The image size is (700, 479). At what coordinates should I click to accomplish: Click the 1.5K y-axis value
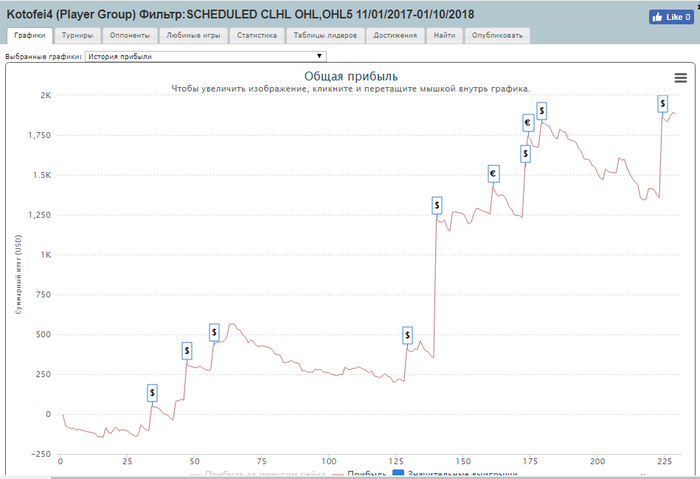[x=42, y=175]
